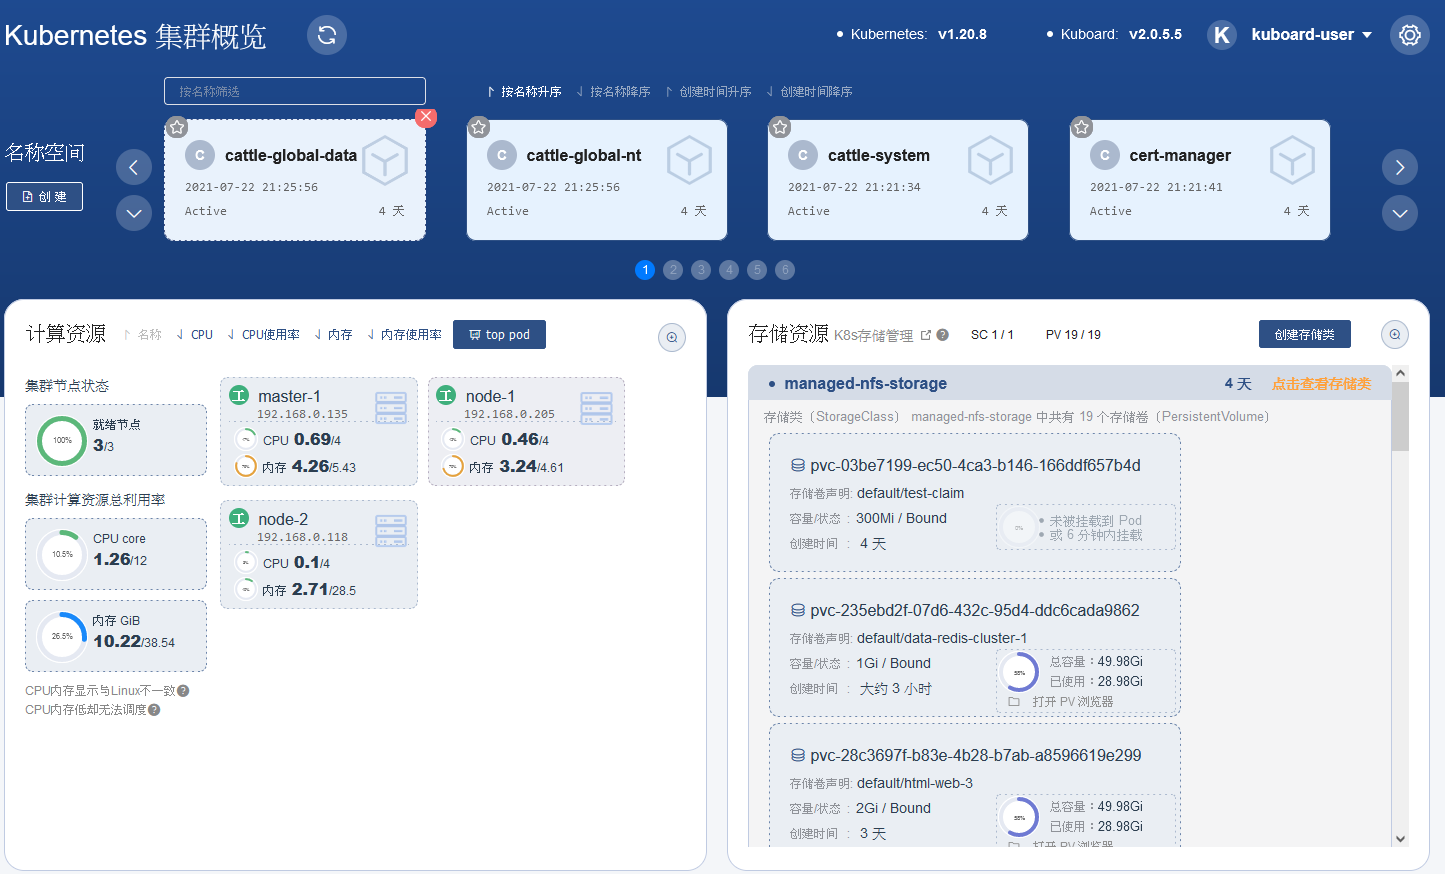
Task: Go to next namespaces with right chevron
Action: pyautogui.click(x=1399, y=167)
